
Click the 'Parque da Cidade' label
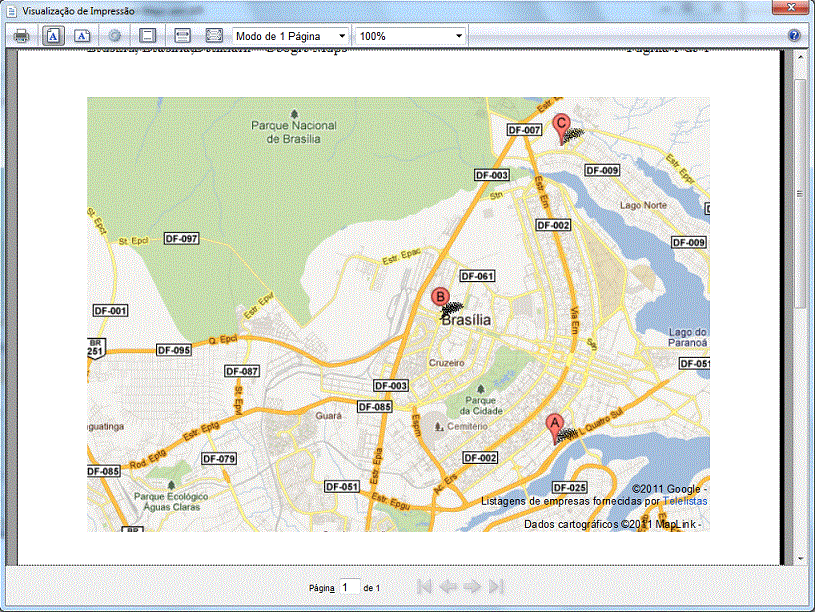481,406
